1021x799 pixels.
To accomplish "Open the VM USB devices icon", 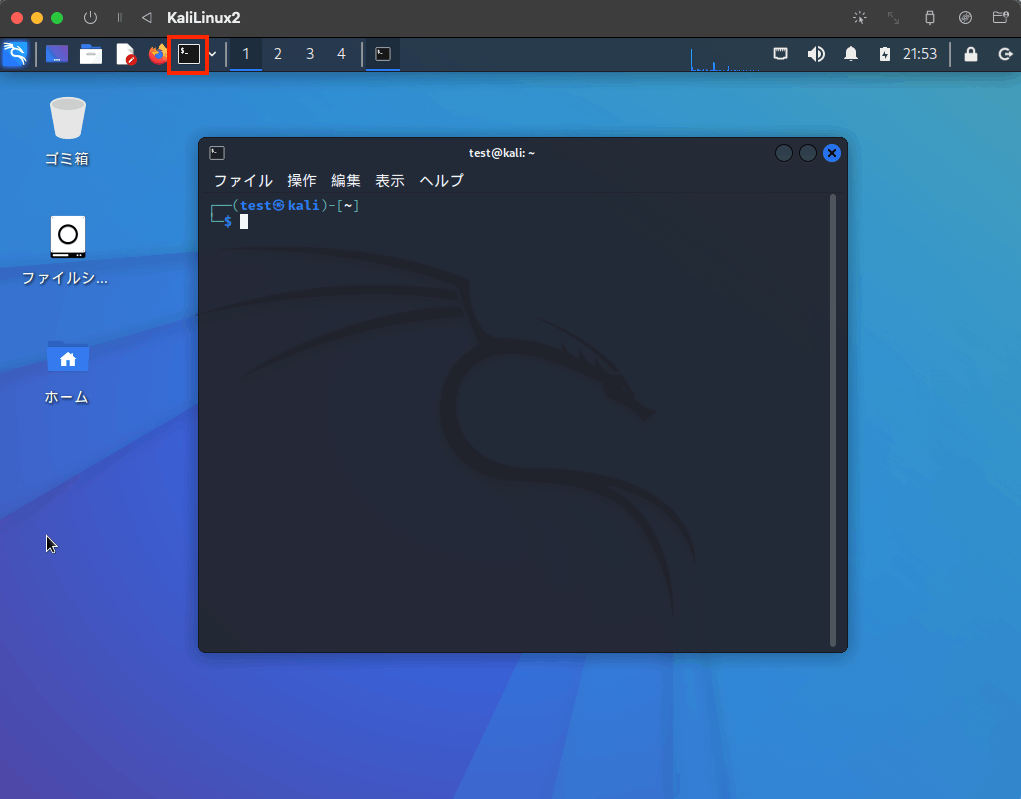I will tap(930, 18).
